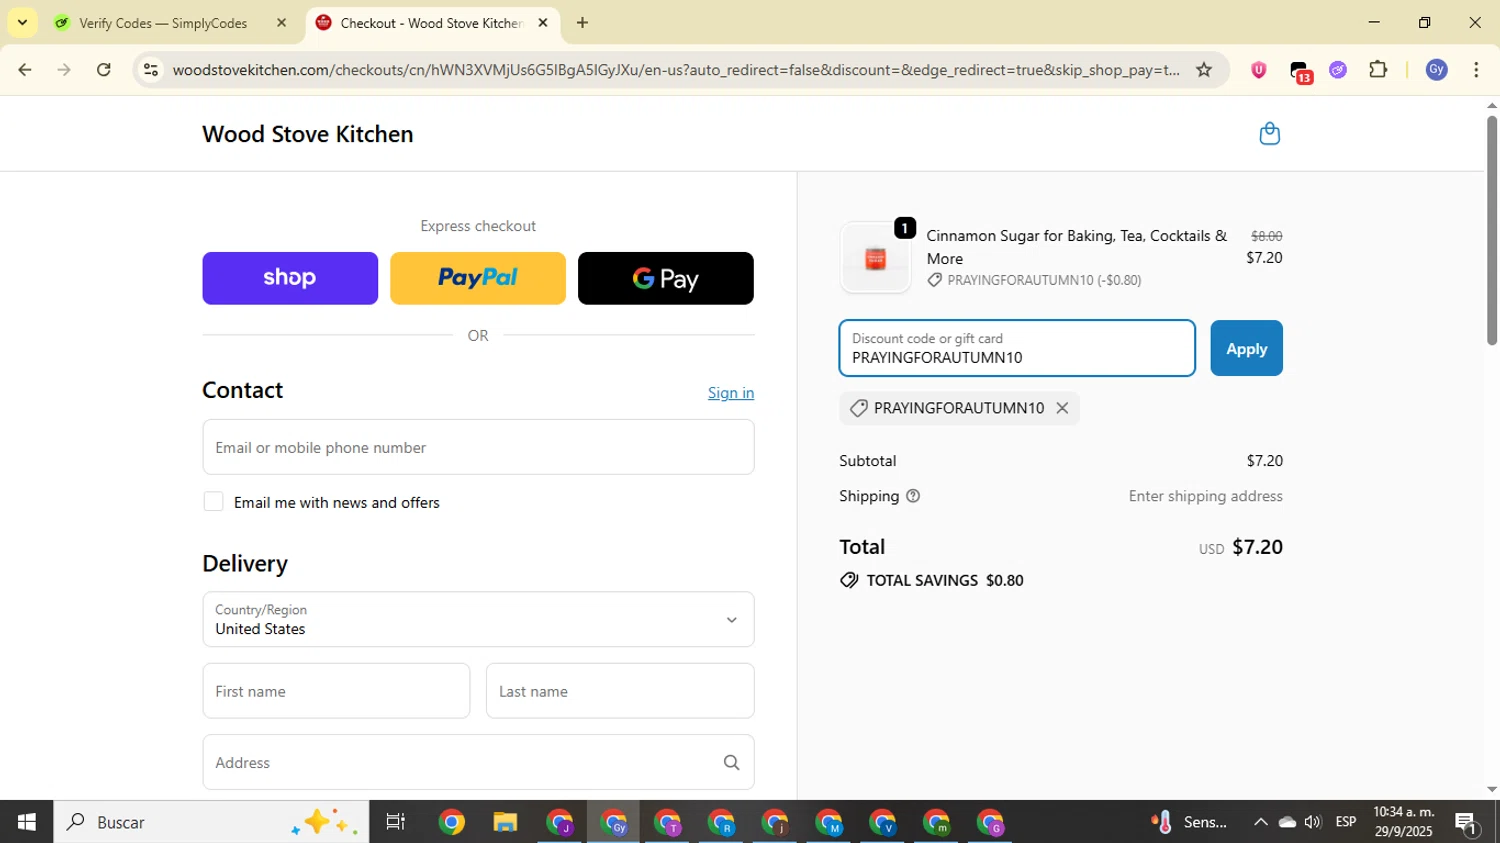Click the browser address bar URL
Image resolution: width=1500 pixels, height=843 pixels.
tap(675, 70)
